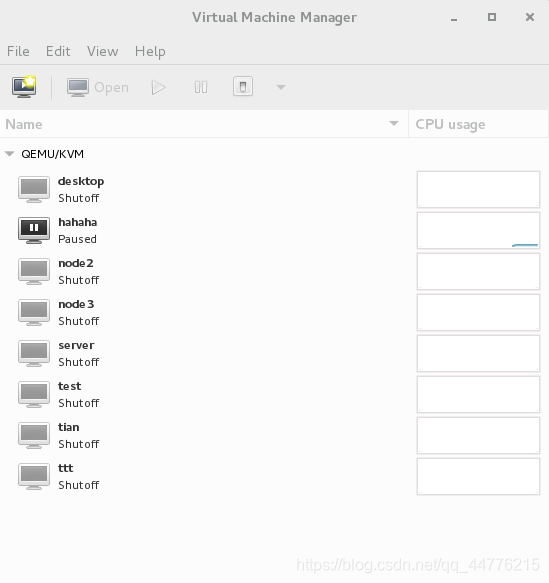549x583 pixels.
Task: Click the Run (play) toolbar icon
Action: pyautogui.click(x=159, y=87)
